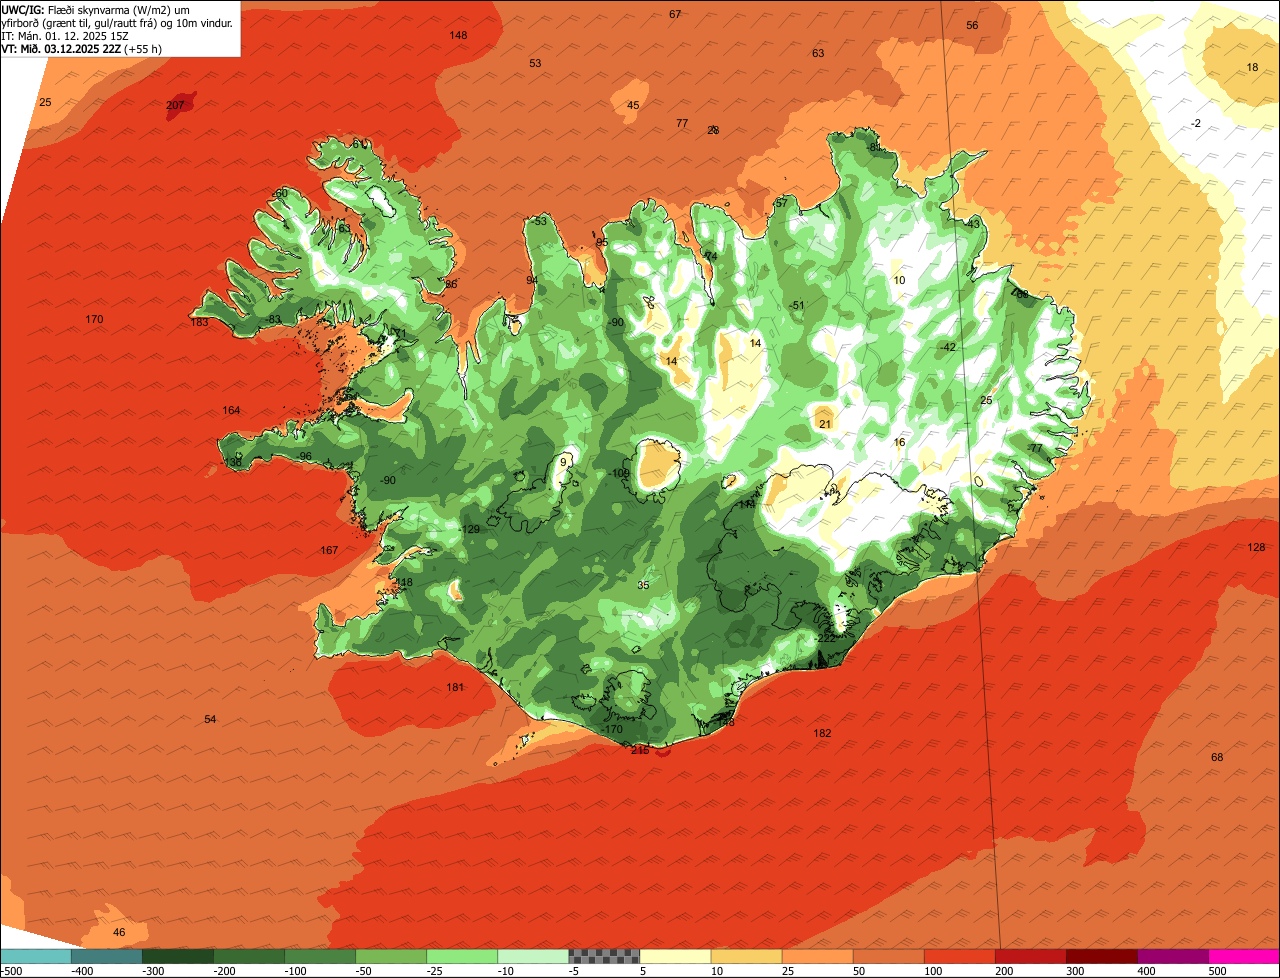
Task: Click the checkered -5 to 5 legend swatch
Action: click(x=603, y=956)
